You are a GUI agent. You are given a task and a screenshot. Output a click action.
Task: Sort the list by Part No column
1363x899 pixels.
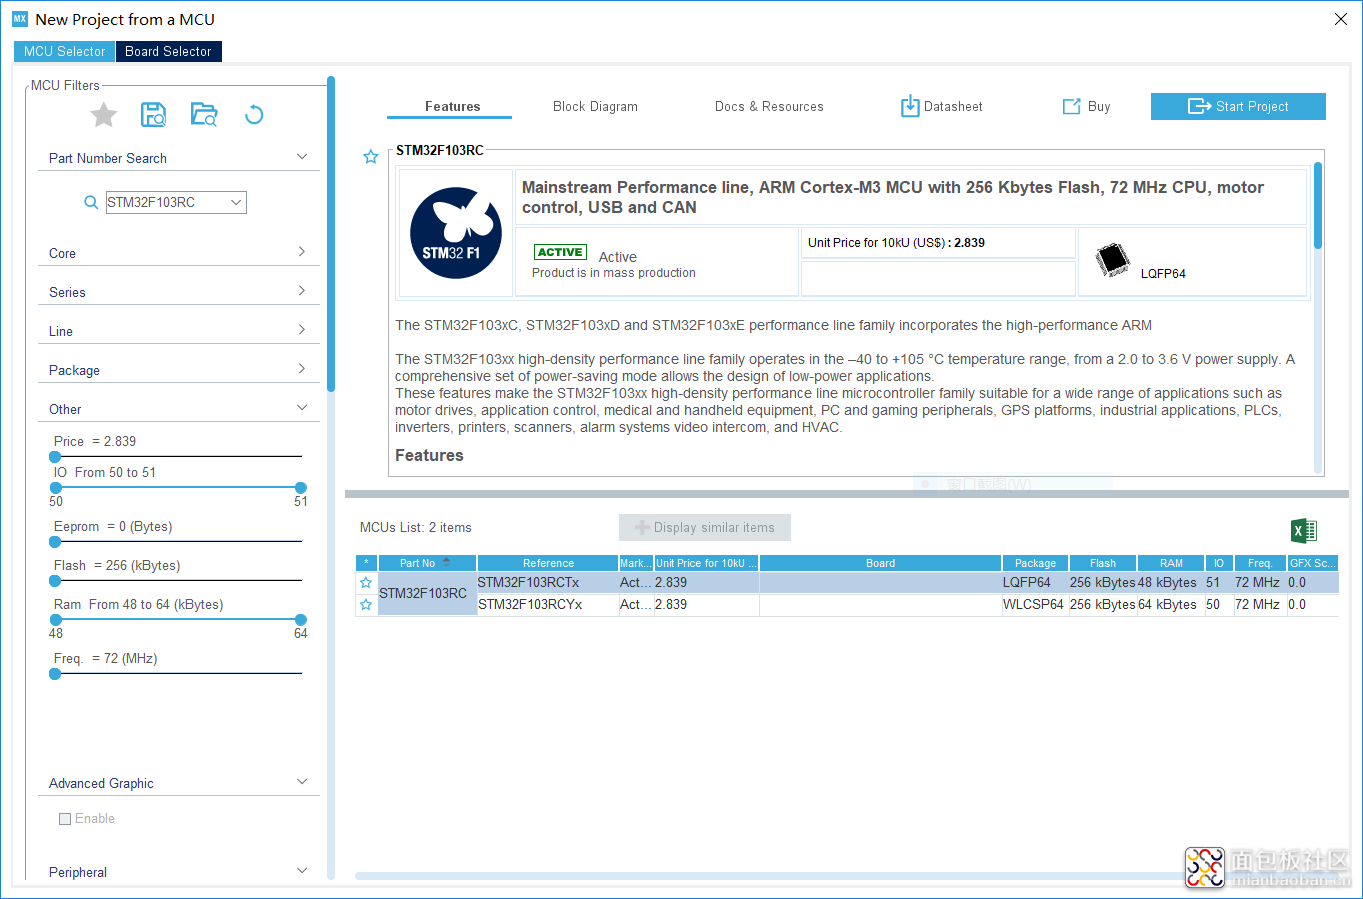(x=418, y=563)
